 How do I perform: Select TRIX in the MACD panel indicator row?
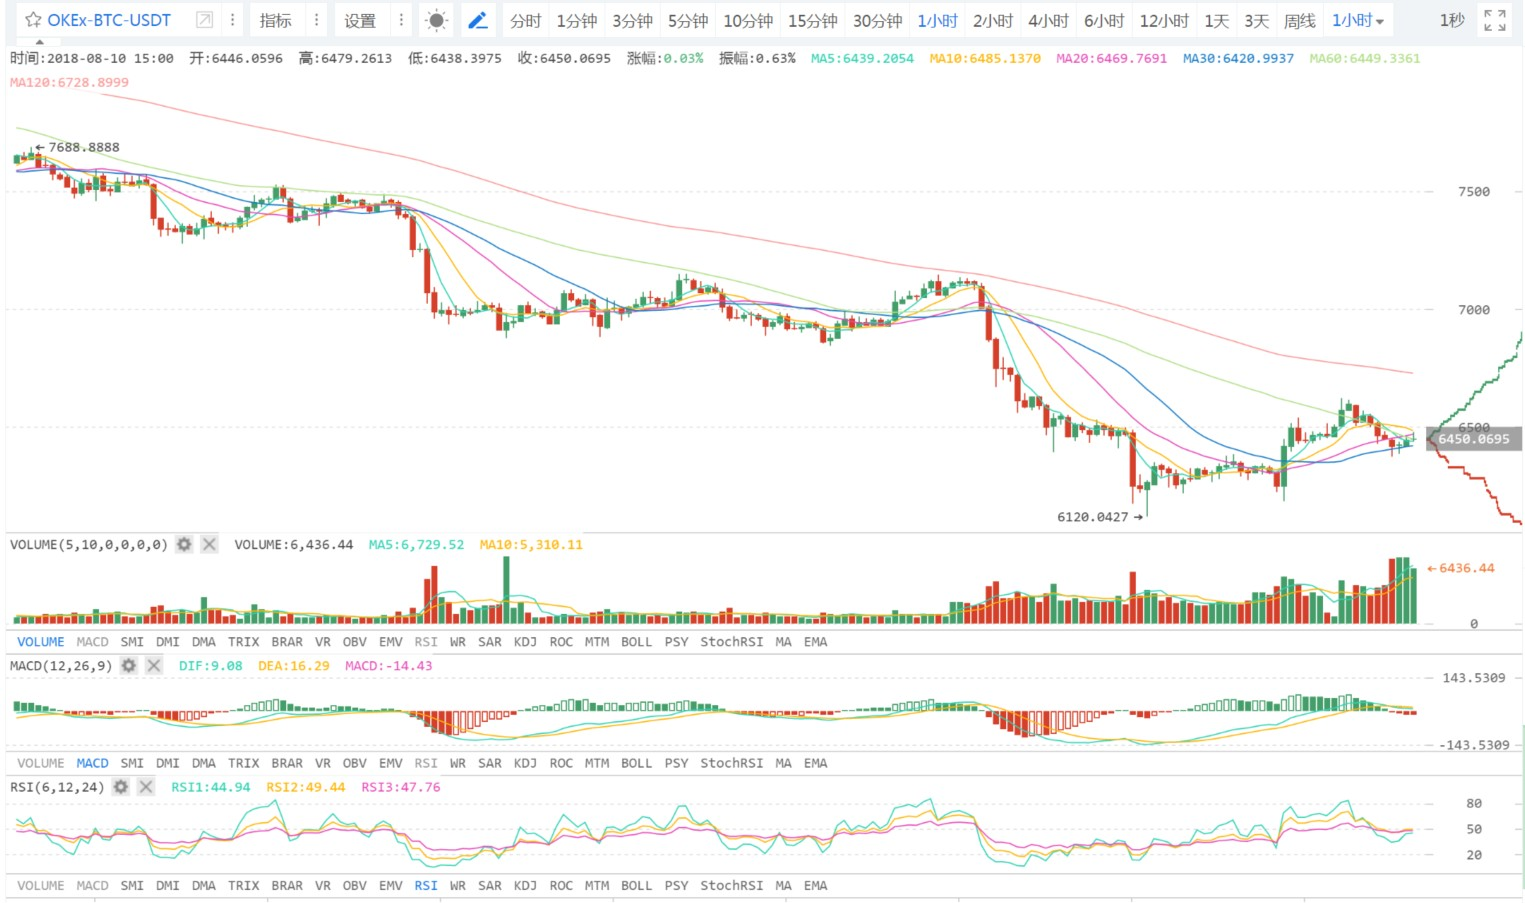(243, 763)
